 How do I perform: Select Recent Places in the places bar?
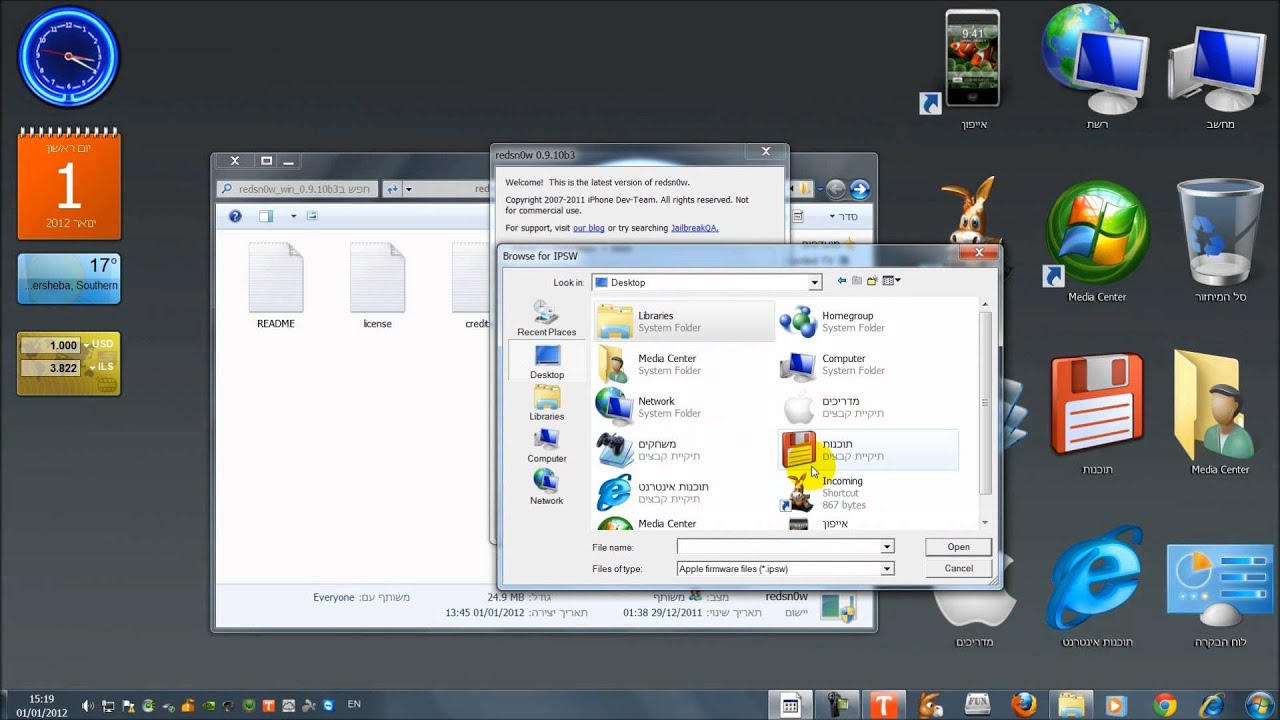546,319
